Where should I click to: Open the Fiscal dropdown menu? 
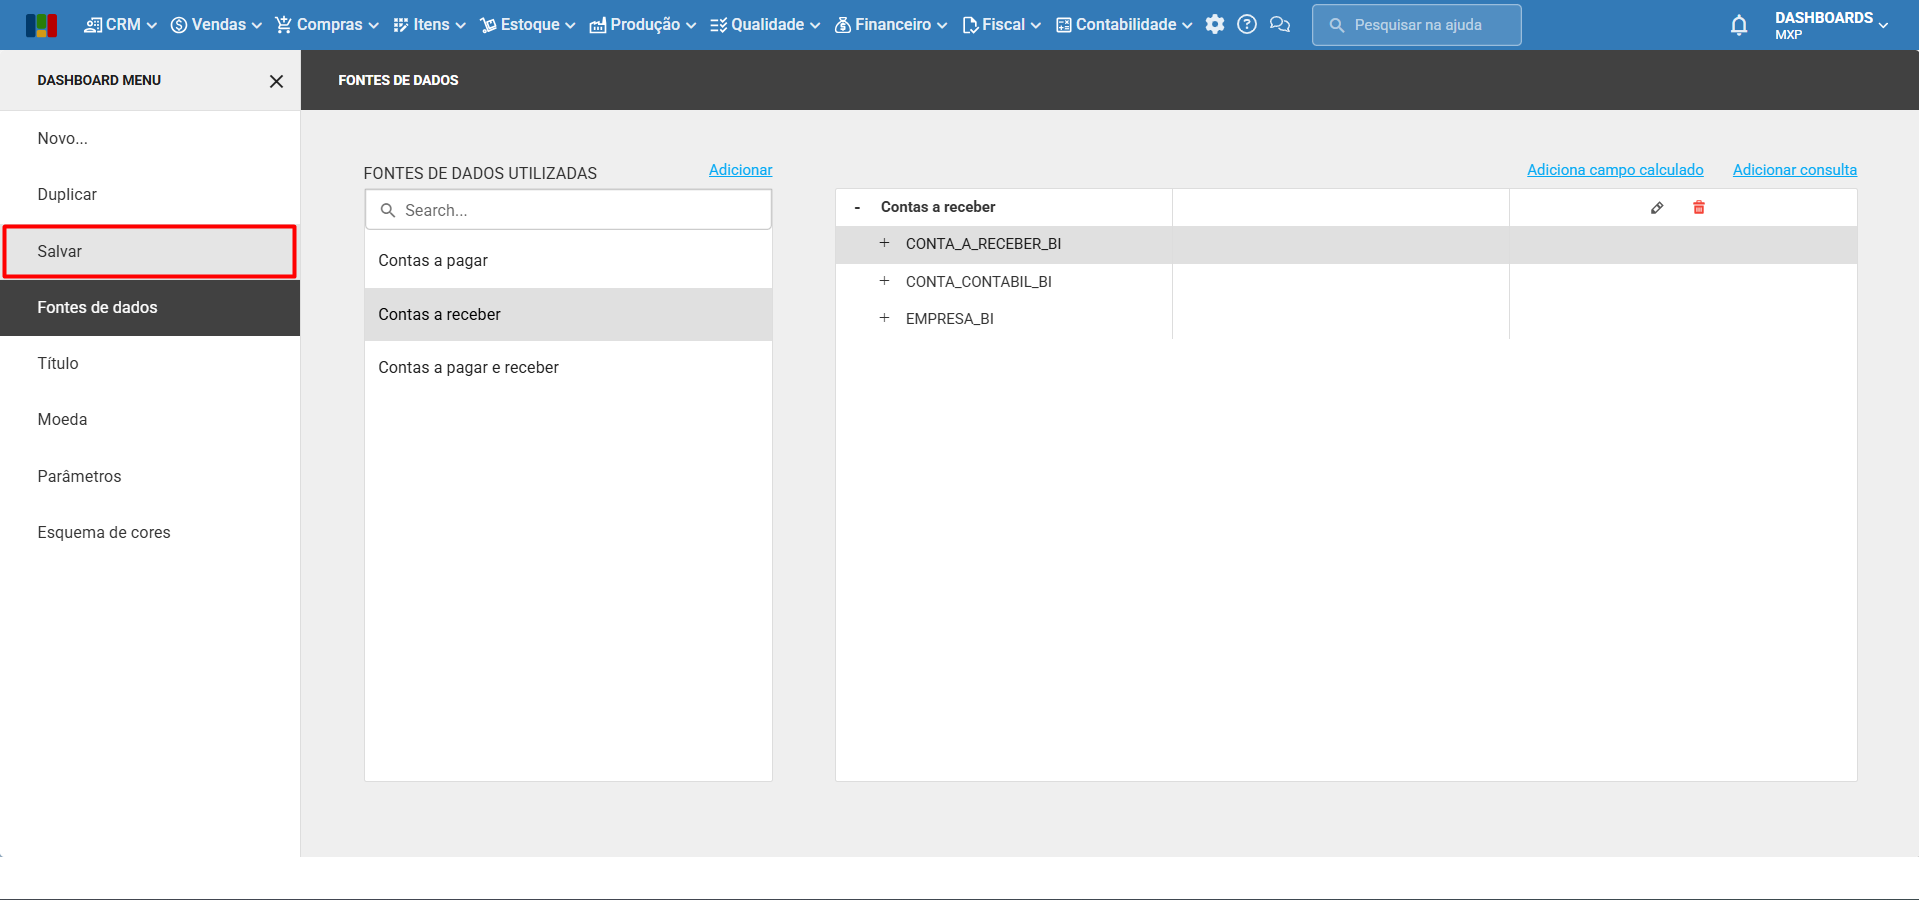[1001, 25]
